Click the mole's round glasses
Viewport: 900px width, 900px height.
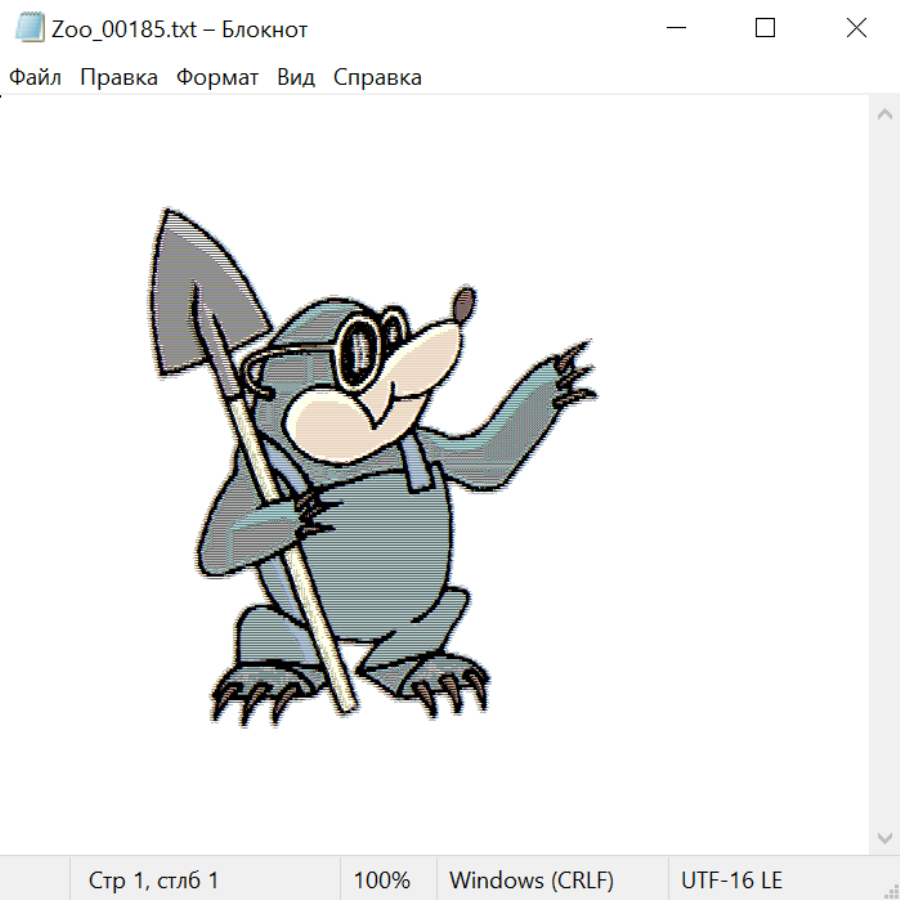point(360,350)
